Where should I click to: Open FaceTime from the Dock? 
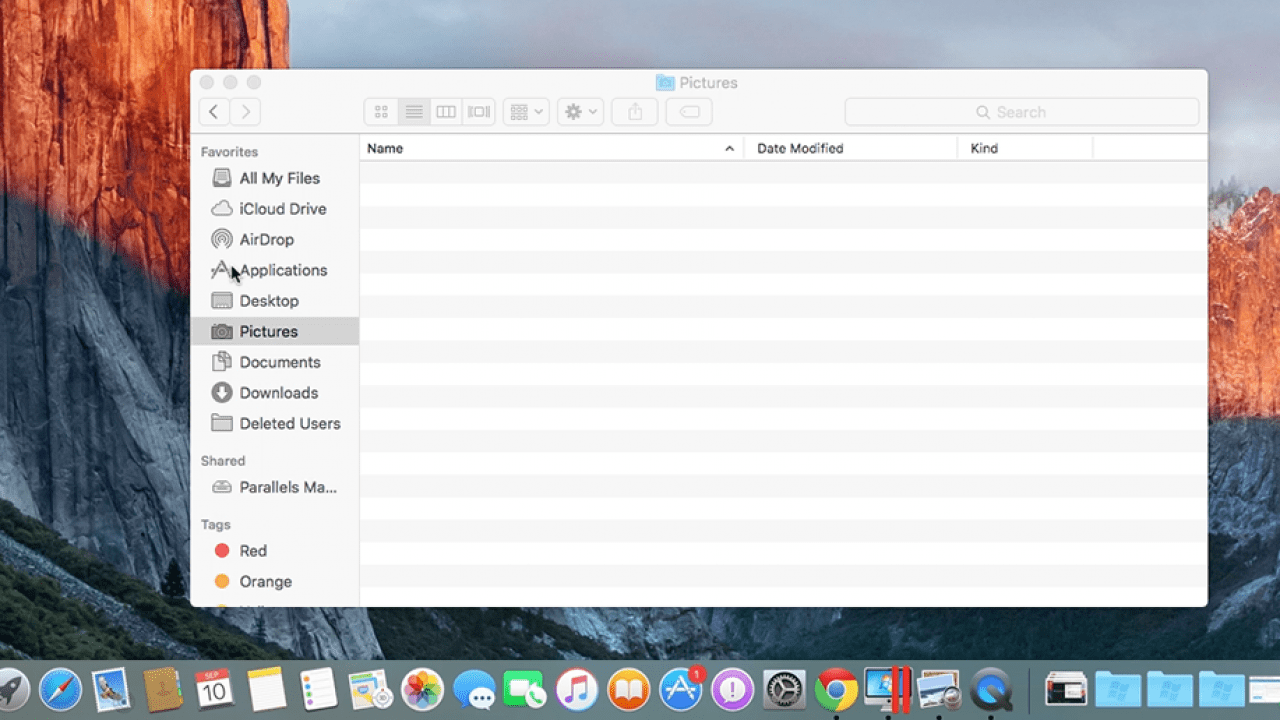[x=525, y=689]
